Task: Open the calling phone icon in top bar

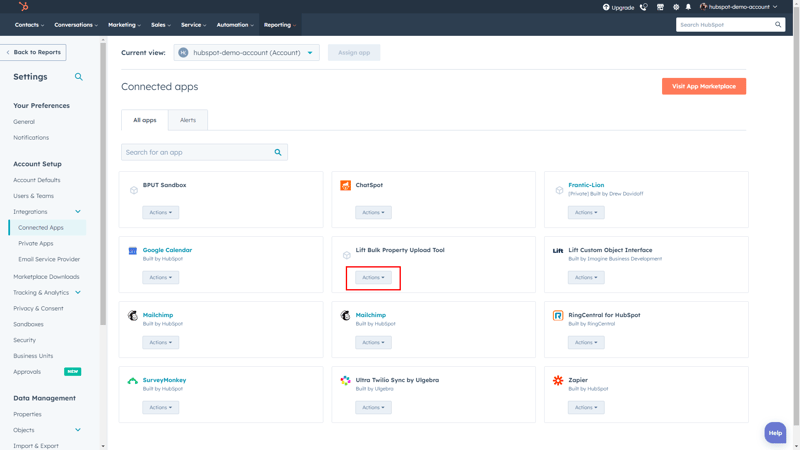Action: coord(644,7)
